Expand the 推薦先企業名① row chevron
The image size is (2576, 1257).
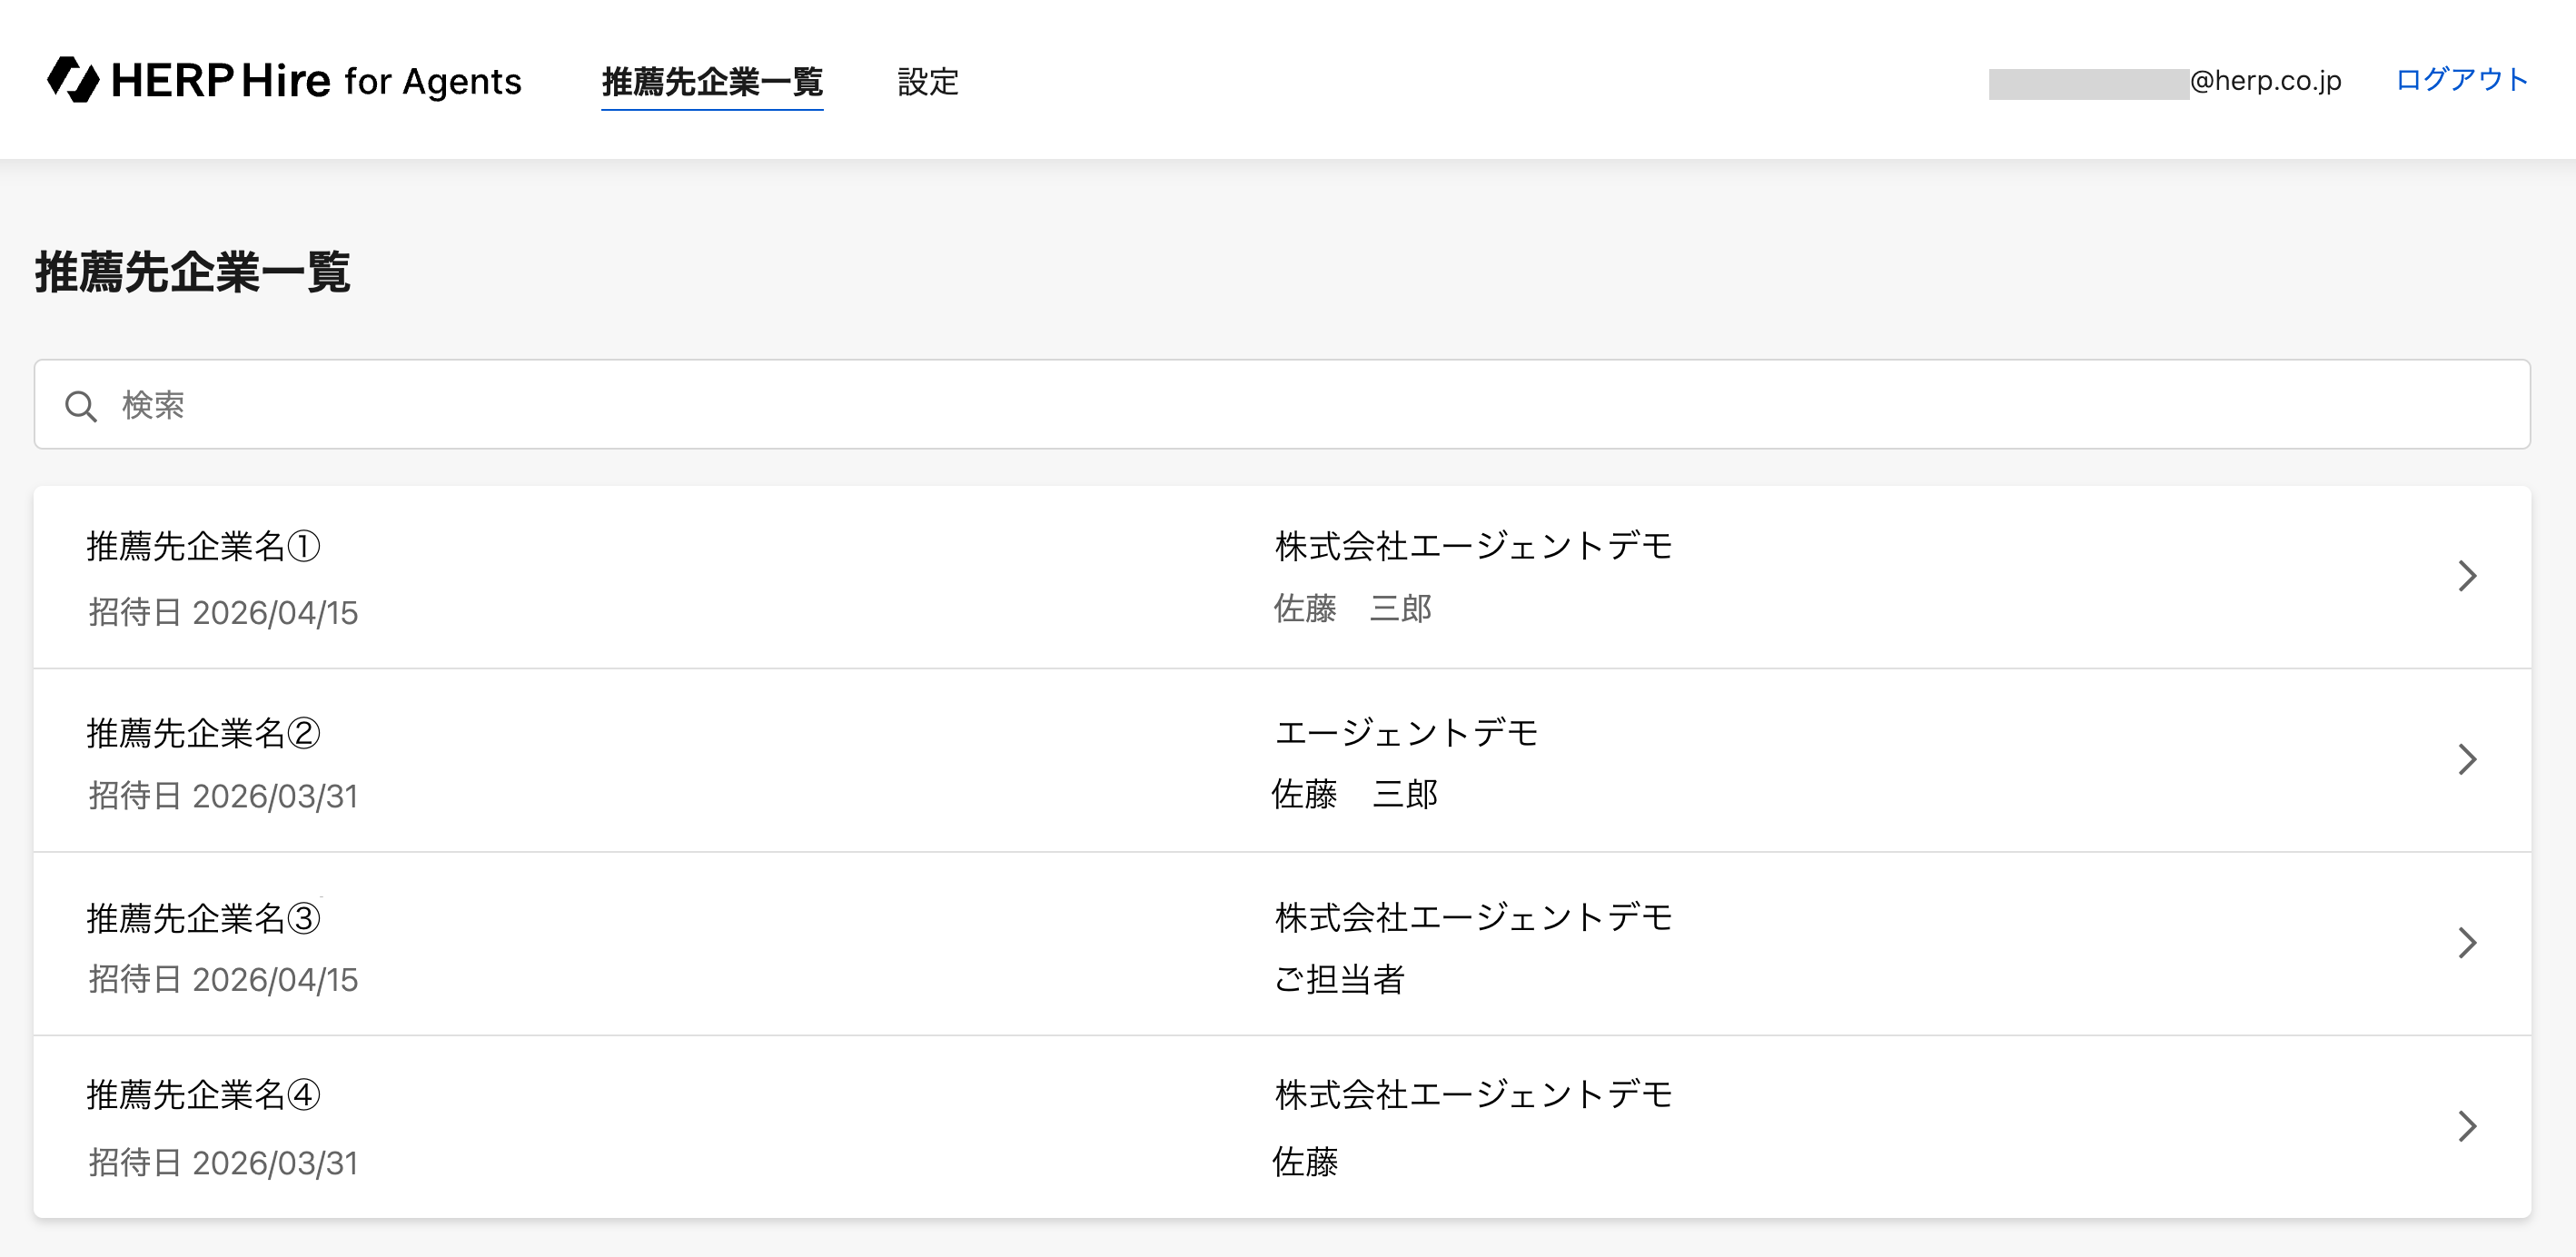coord(2466,576)
